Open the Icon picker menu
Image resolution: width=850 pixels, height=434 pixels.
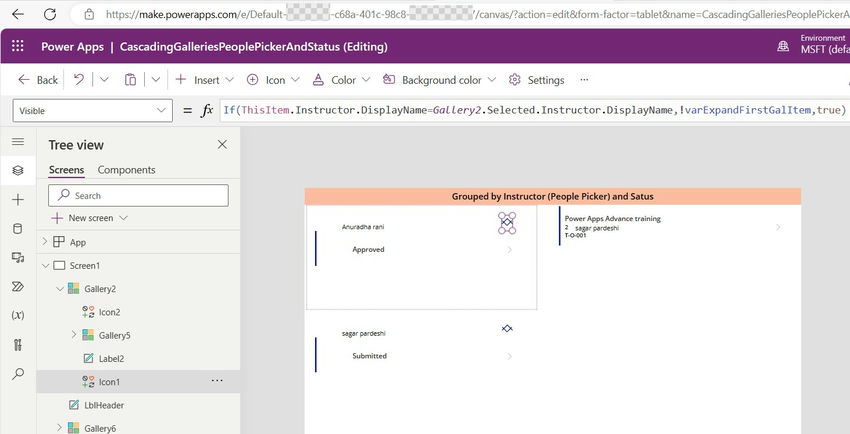tap(273, 80)
